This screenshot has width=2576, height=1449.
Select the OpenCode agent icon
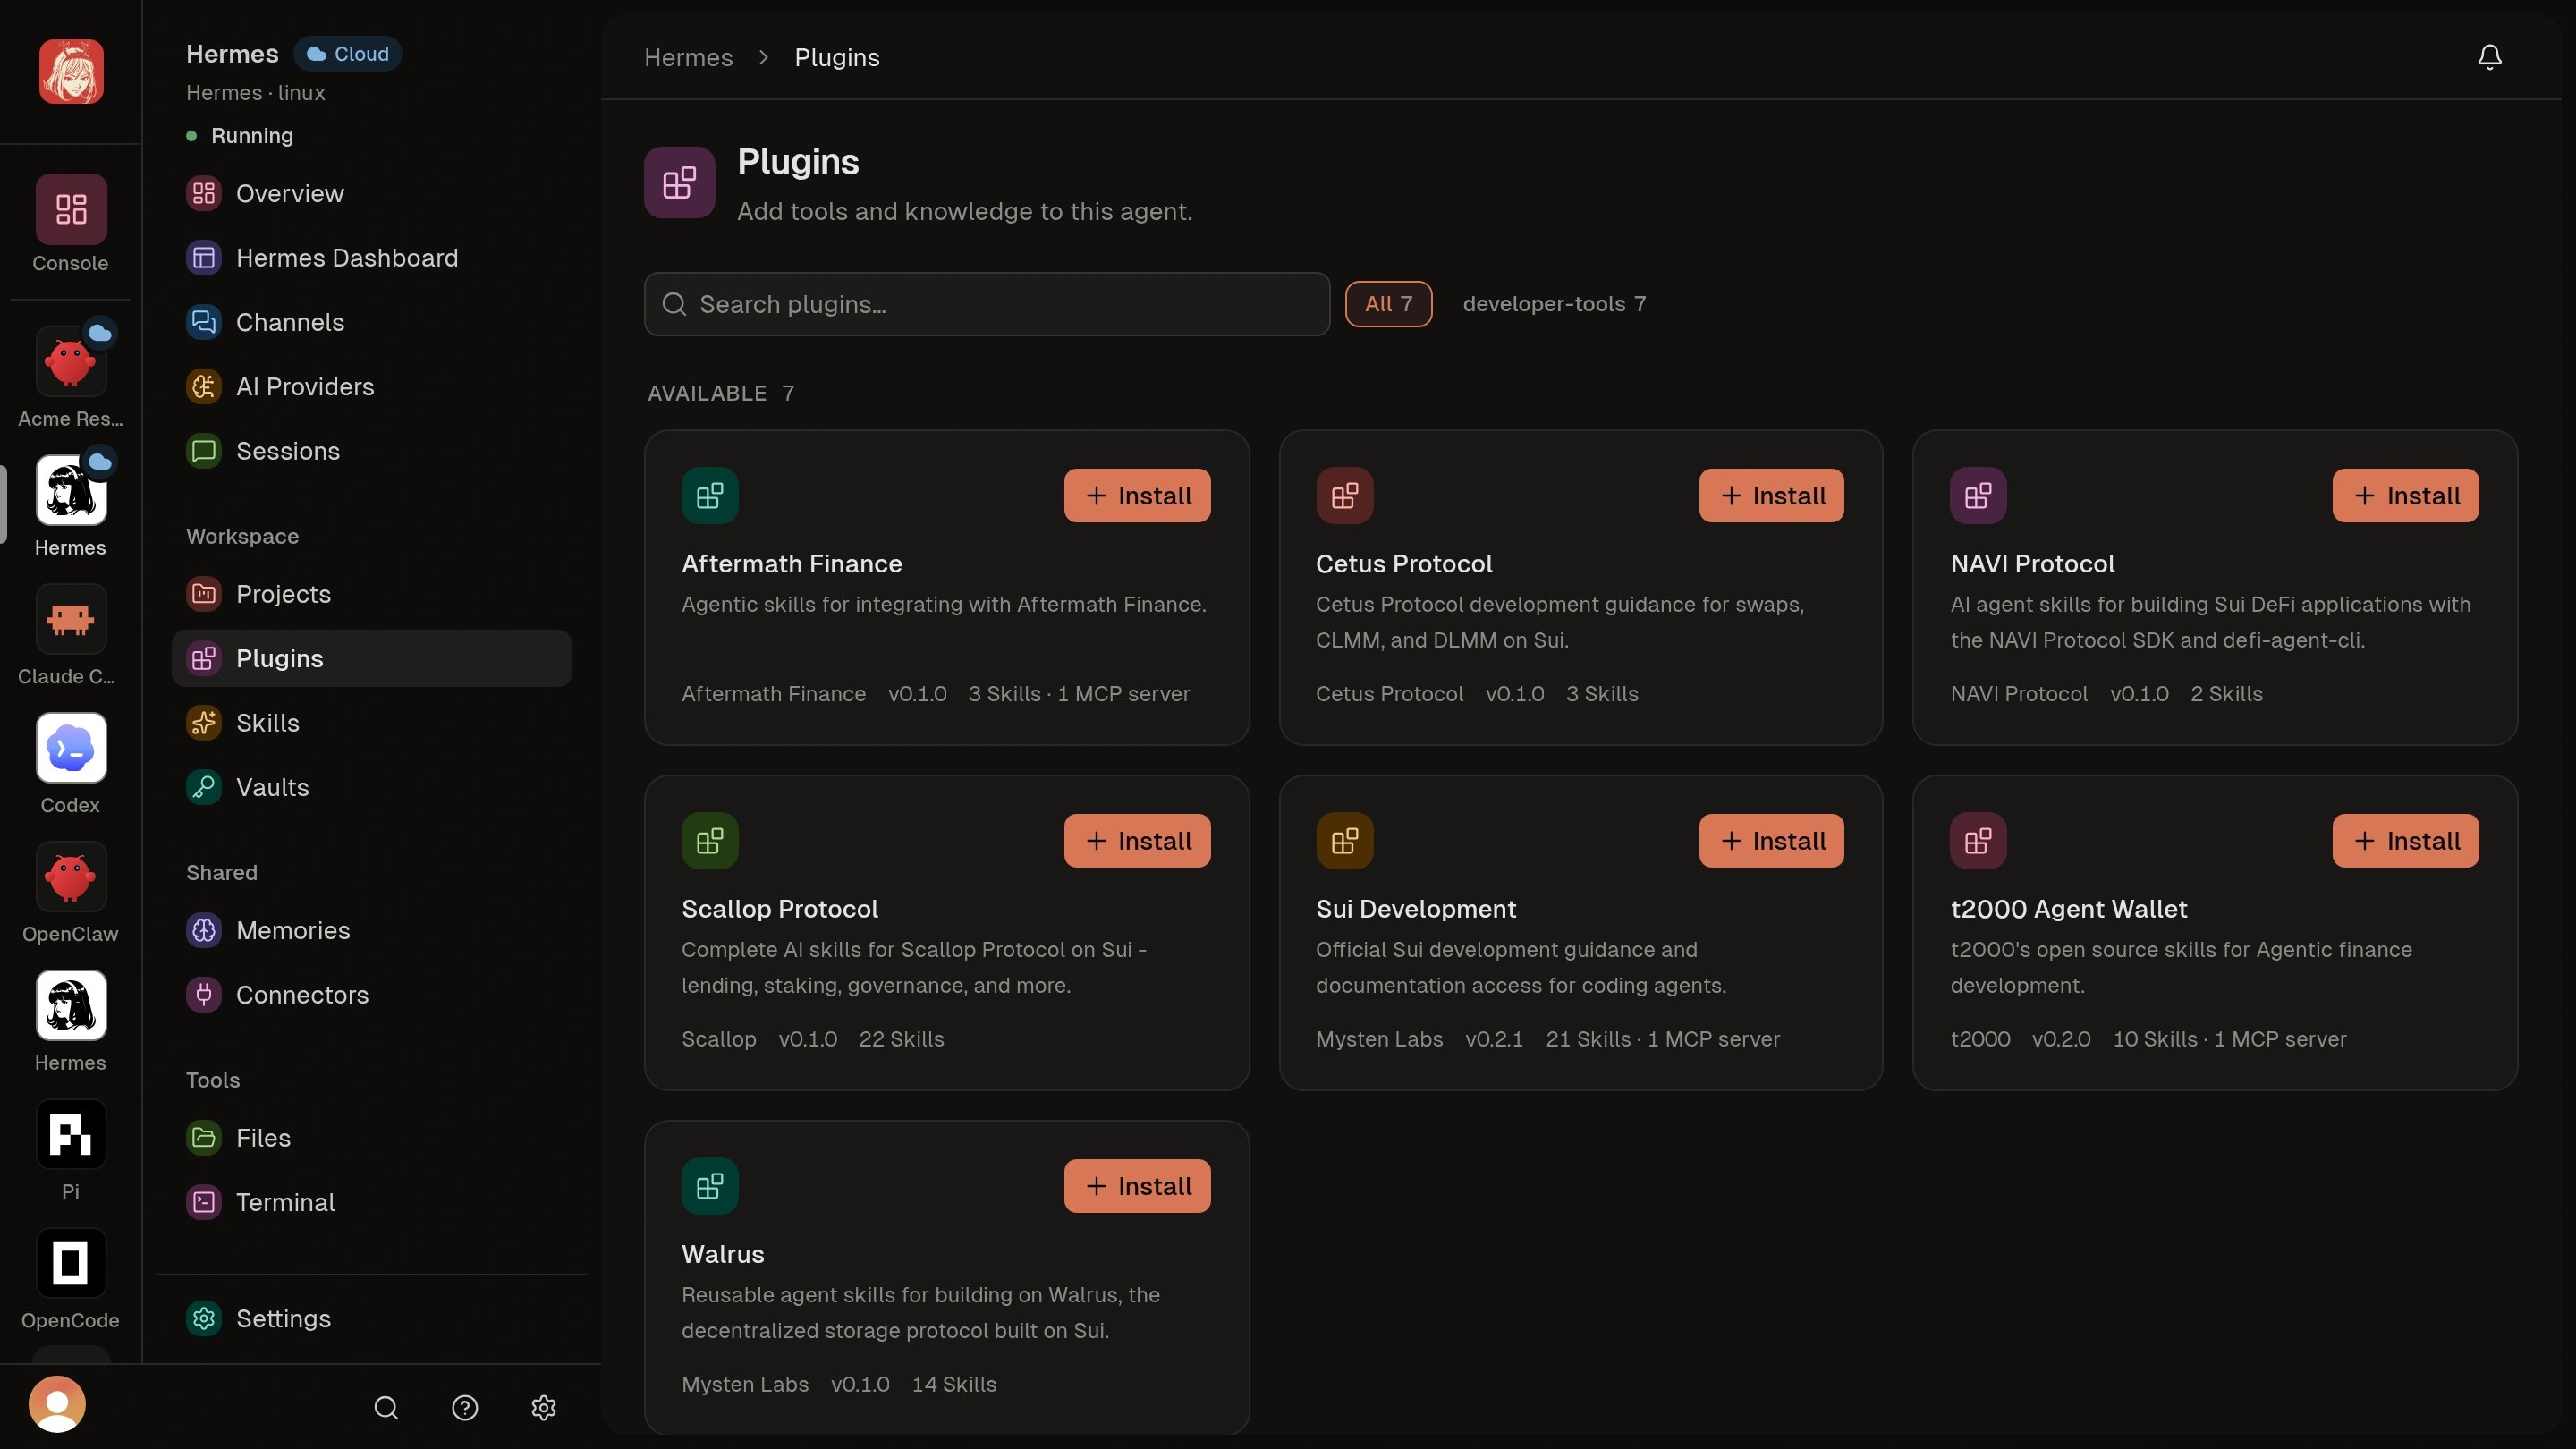point(71,1263)
